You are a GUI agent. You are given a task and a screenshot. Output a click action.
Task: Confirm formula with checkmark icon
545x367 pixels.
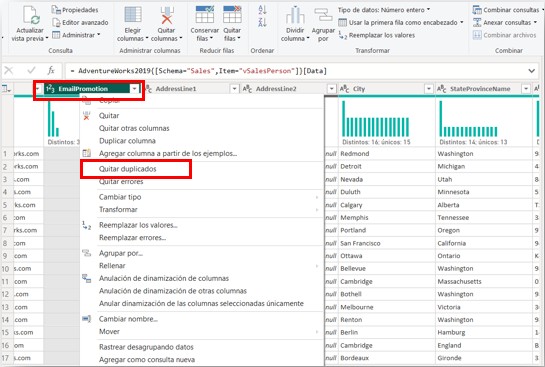click(x=31, y=71)
